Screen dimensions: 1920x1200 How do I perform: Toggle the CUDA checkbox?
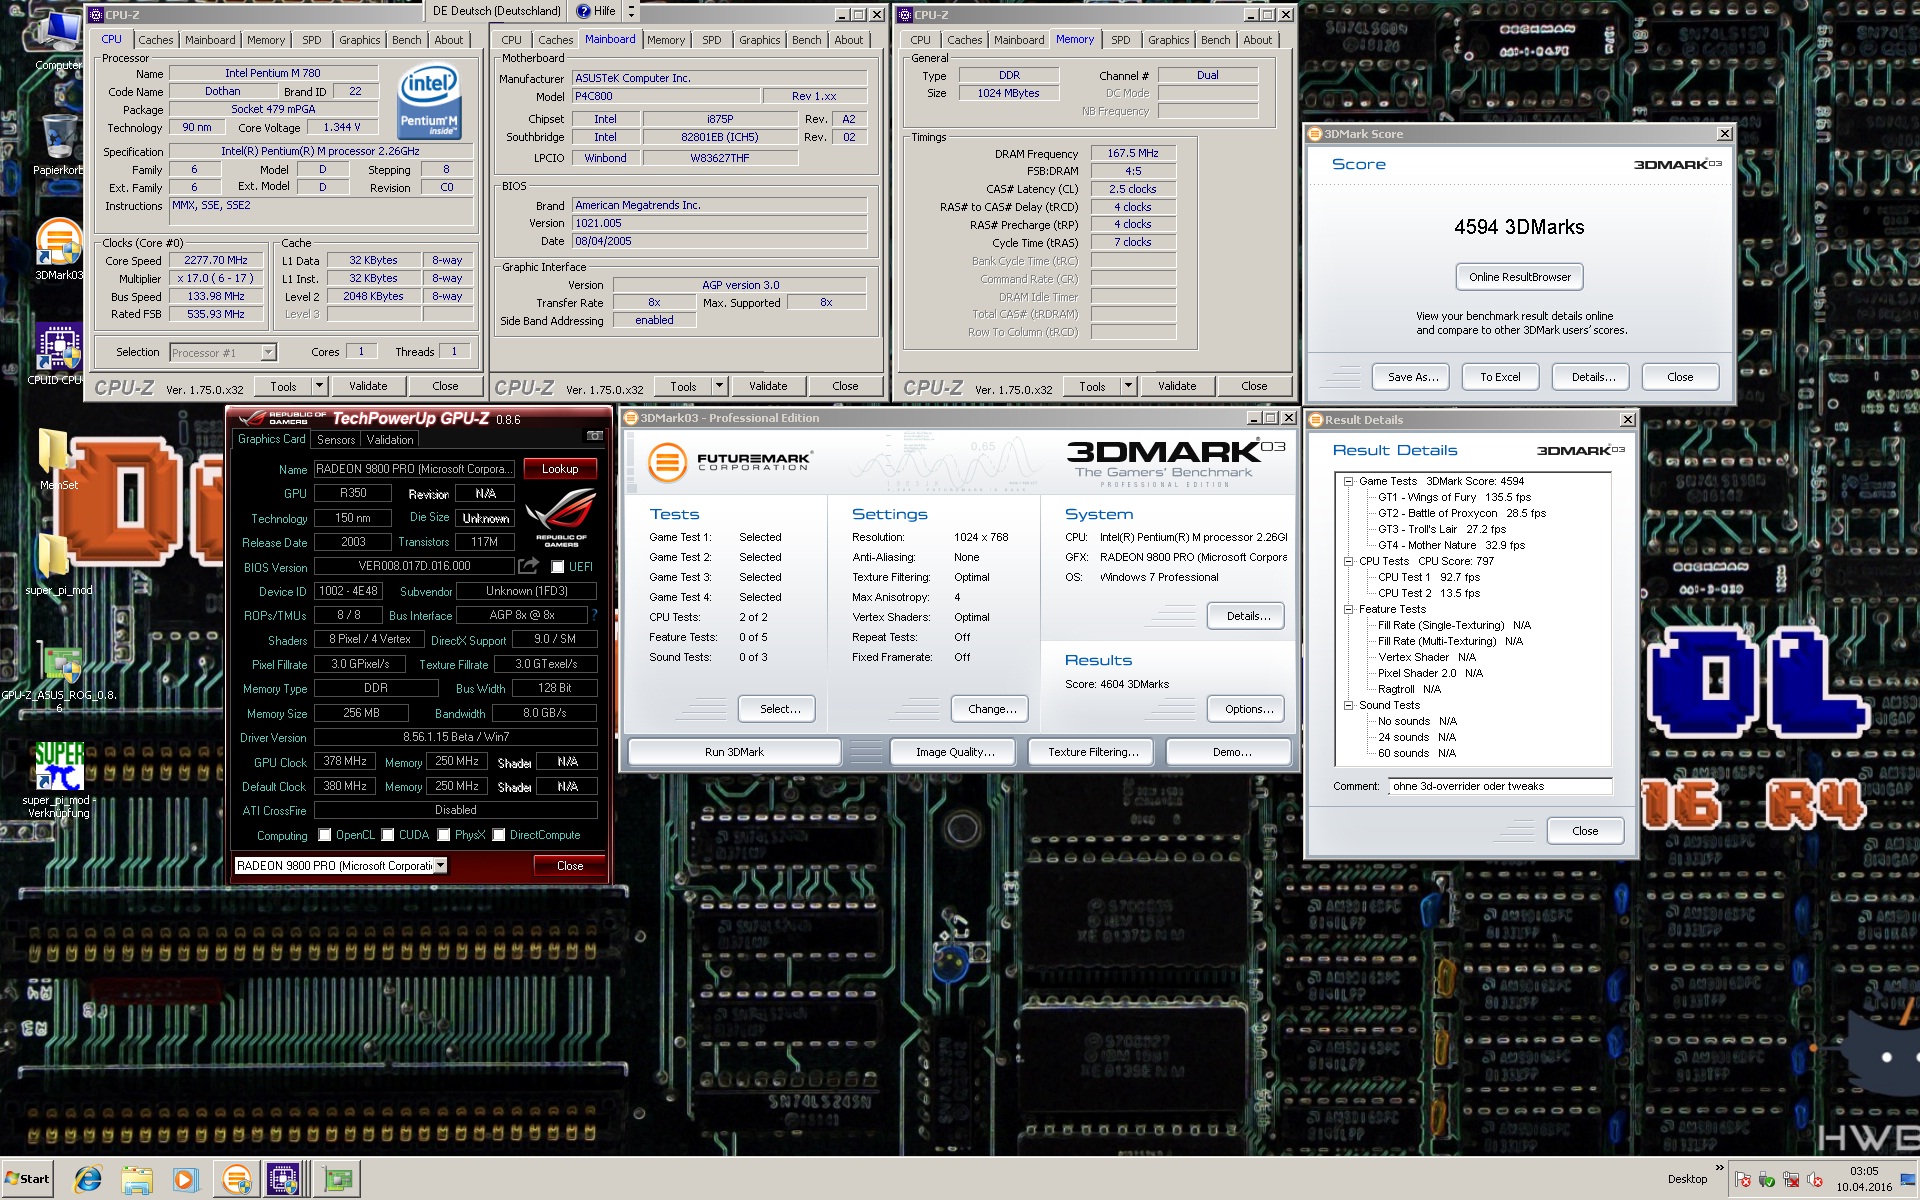pos(387,835)
